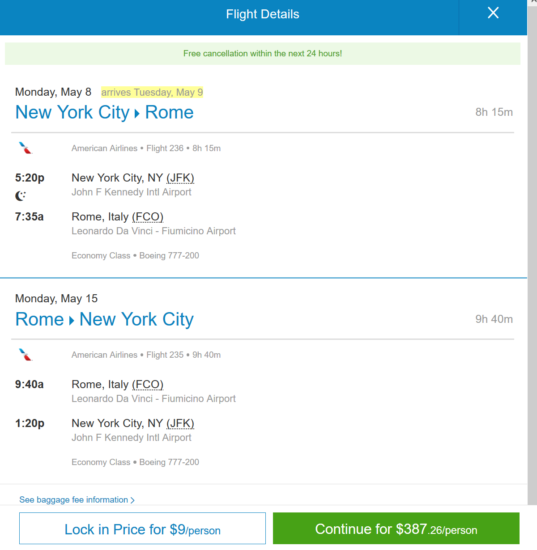Select the Rome to New York City heading
This screenshot has width=537, height=550.
coord(104,320)
